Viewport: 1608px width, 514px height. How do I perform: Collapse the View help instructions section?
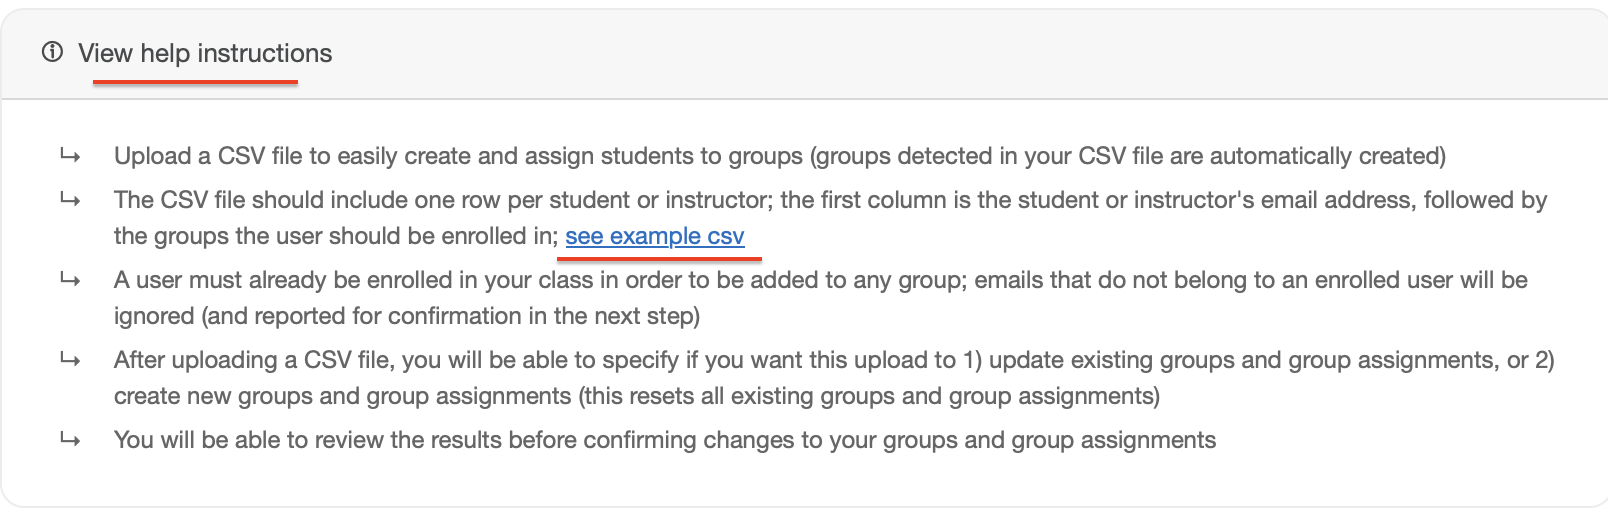[205, 53]
